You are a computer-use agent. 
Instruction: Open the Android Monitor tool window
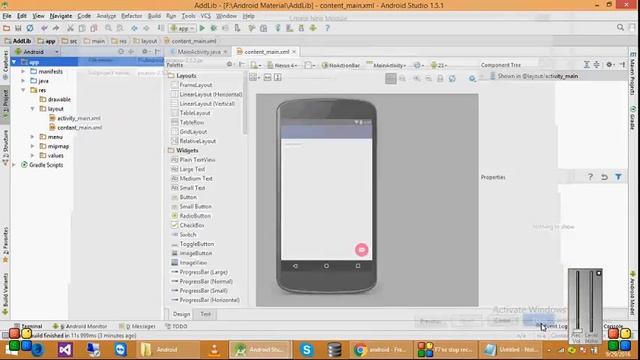point(80,326)
